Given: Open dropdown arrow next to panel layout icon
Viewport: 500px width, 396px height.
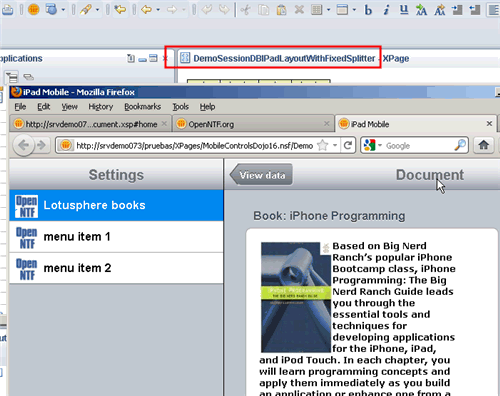Looking at the screenshot, I should coord(354,10).
